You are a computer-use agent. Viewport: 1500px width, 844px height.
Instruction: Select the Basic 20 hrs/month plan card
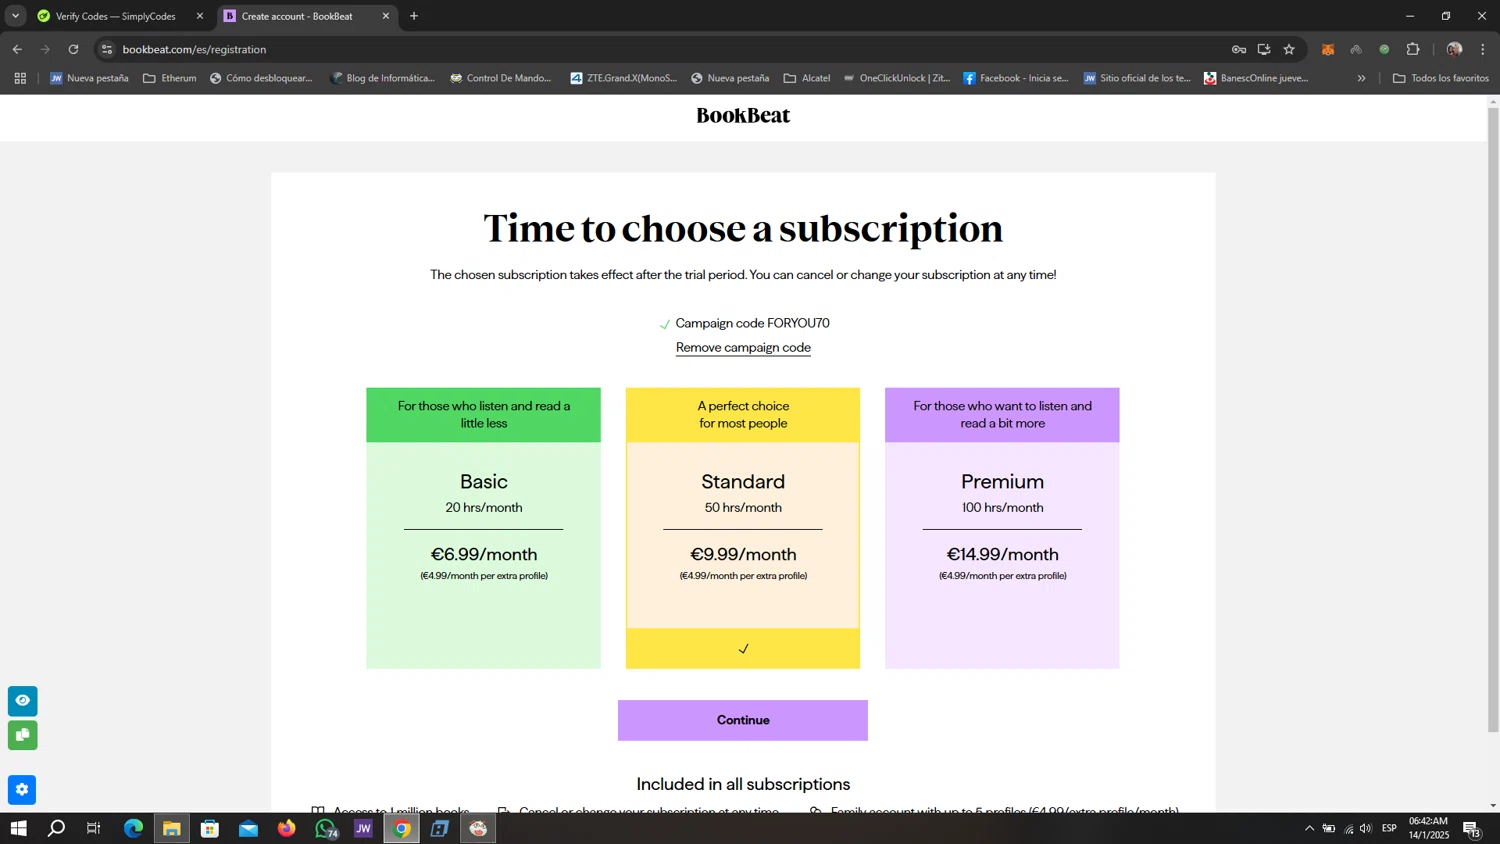tap(483, 528)
